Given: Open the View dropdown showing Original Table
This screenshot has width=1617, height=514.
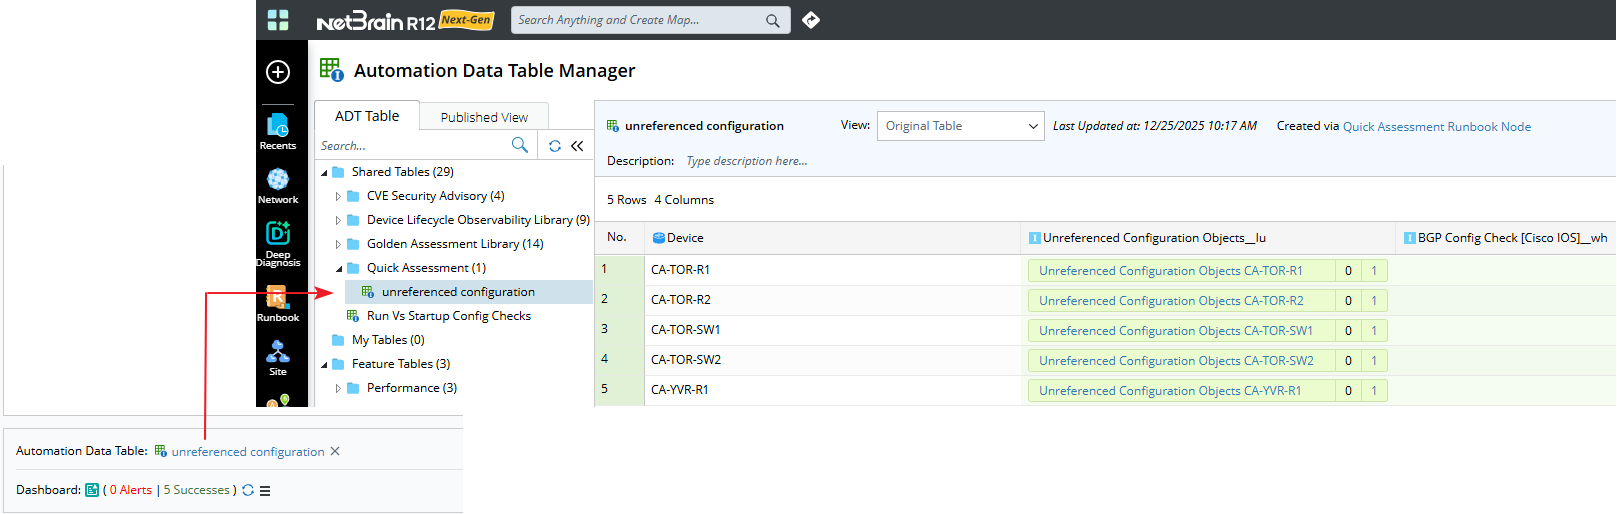Looking at the screenshot, I should [960, 126].
